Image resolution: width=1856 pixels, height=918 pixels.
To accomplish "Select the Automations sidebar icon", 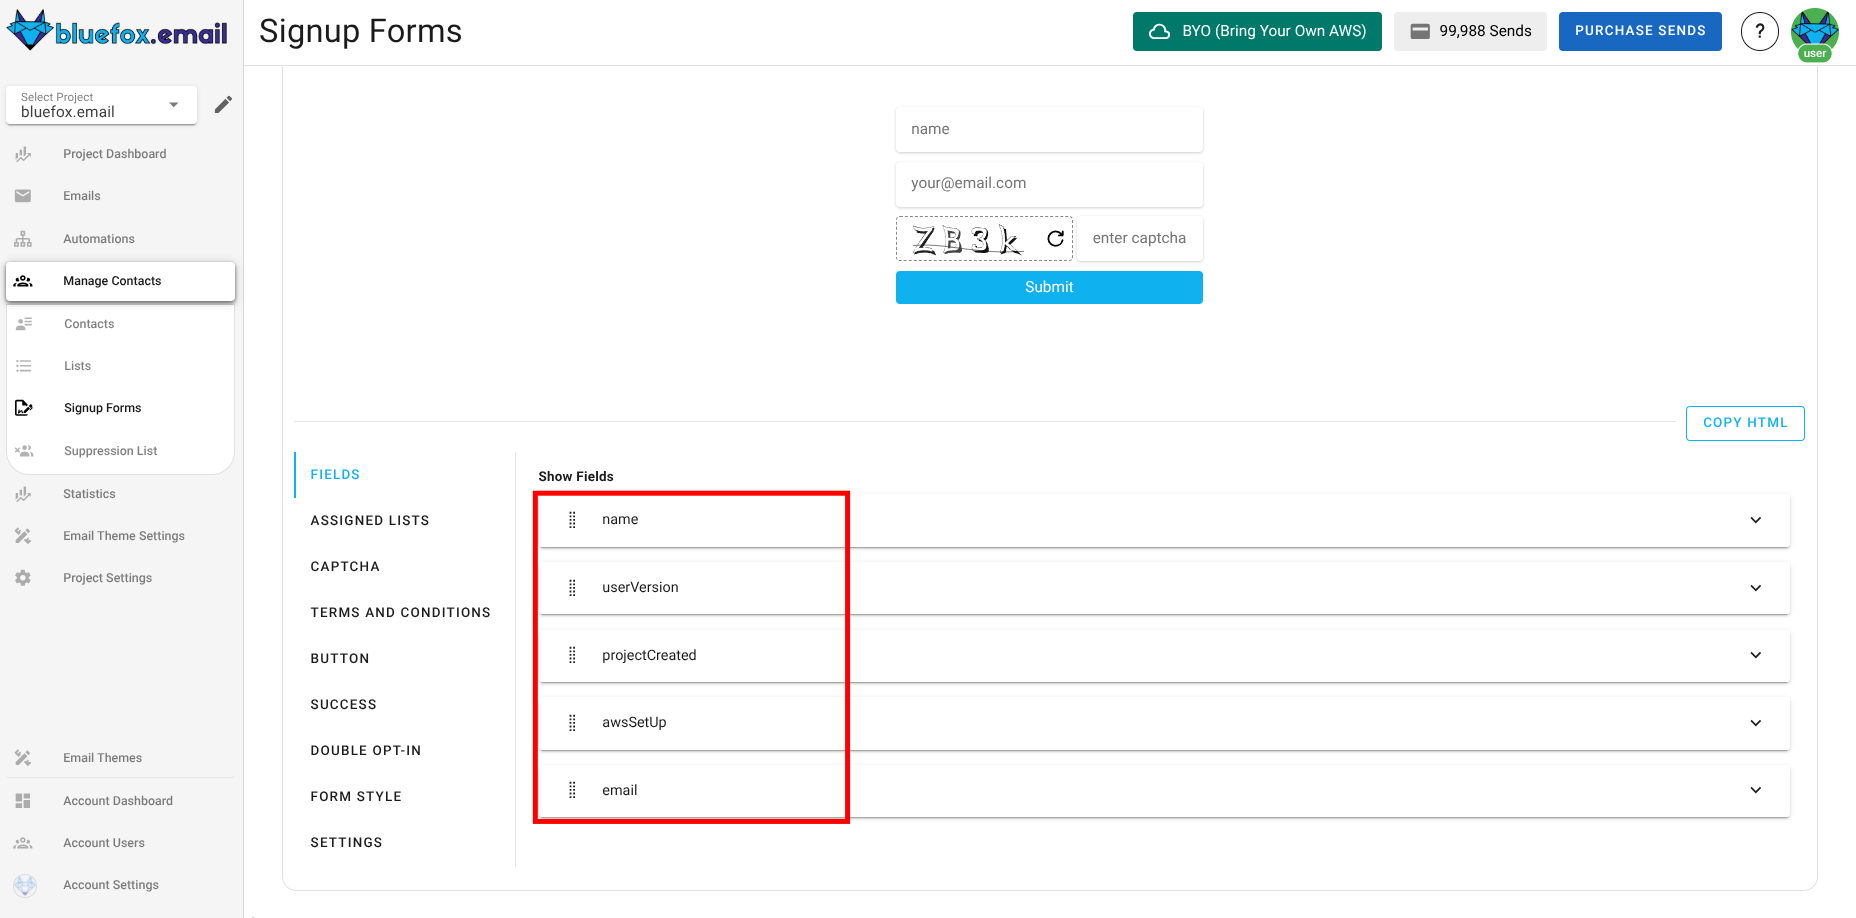I will [x=23, y=238].
